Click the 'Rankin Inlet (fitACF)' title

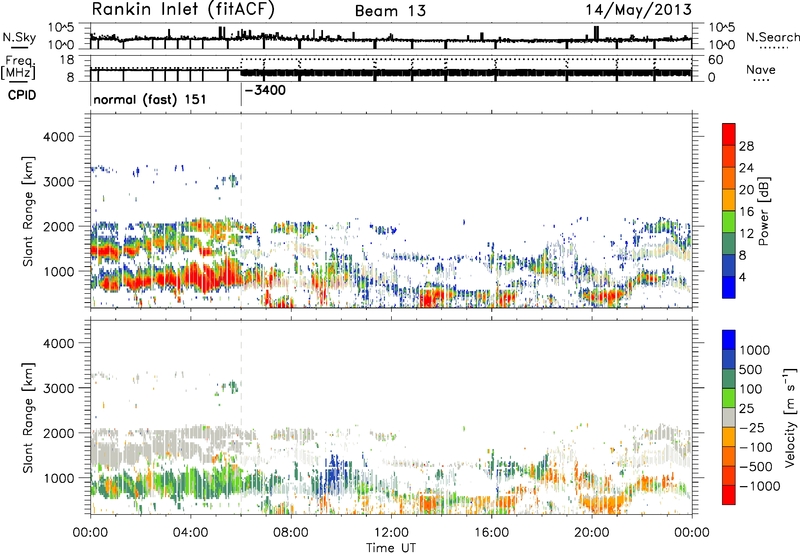click(183, 10)
